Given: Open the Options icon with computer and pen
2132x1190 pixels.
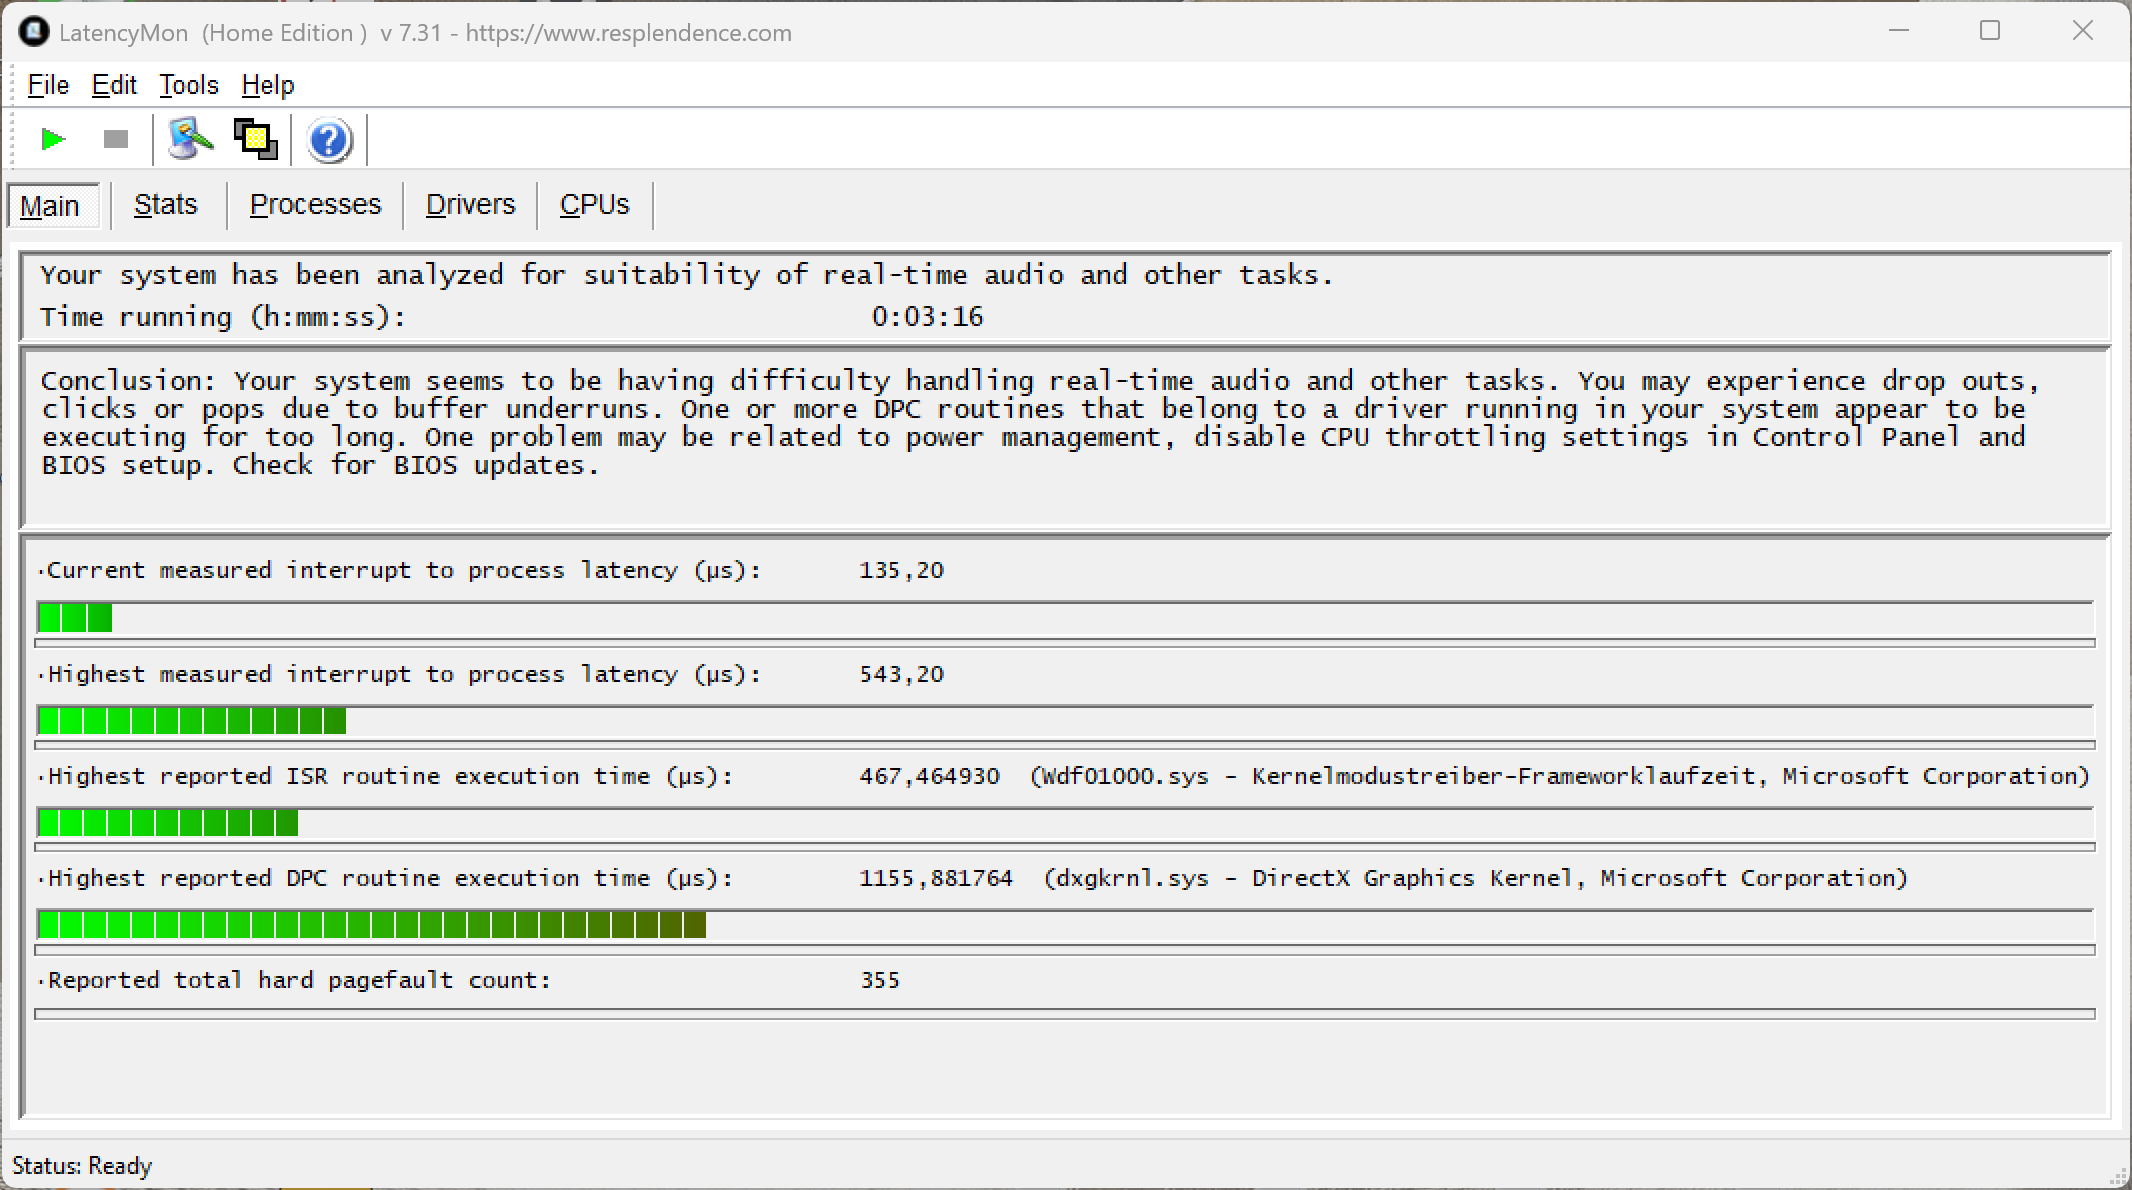Looking at the screenshot, I should pyautogui.click(x=190, y=139).
